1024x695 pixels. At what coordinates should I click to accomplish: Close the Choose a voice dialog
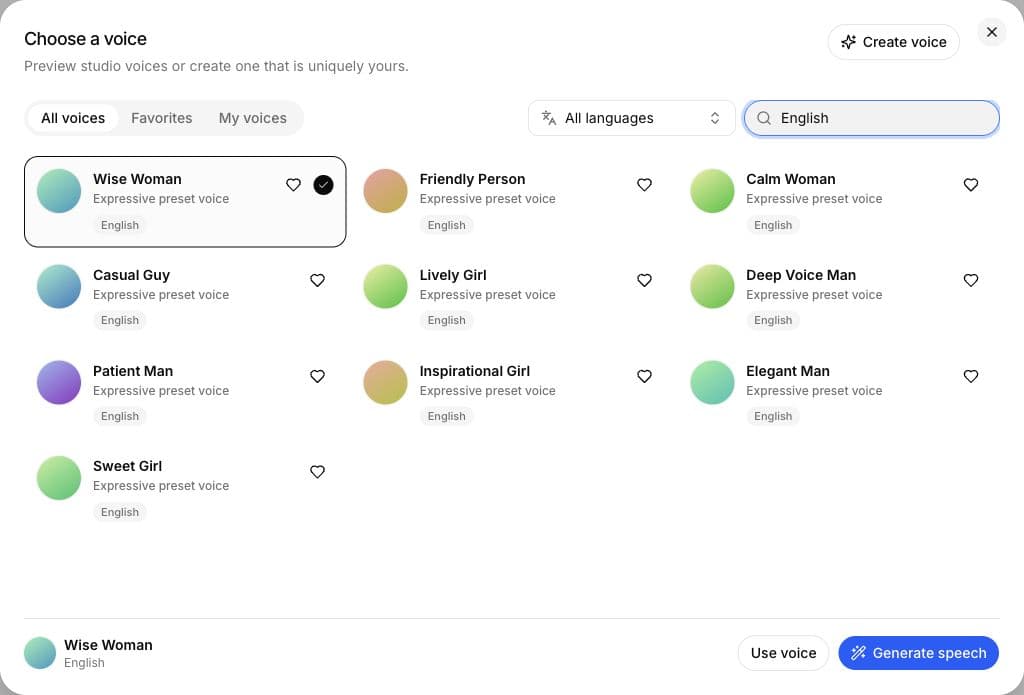(991, 32)
